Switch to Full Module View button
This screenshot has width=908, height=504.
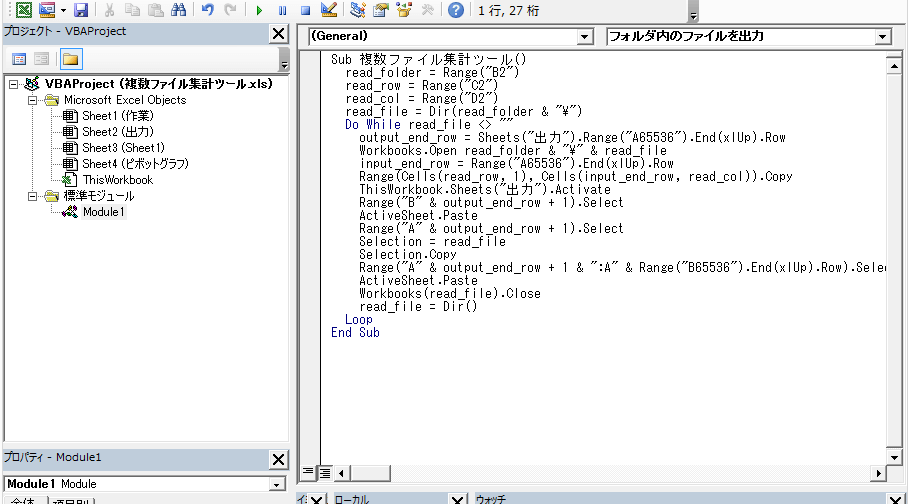pos(325,473)
